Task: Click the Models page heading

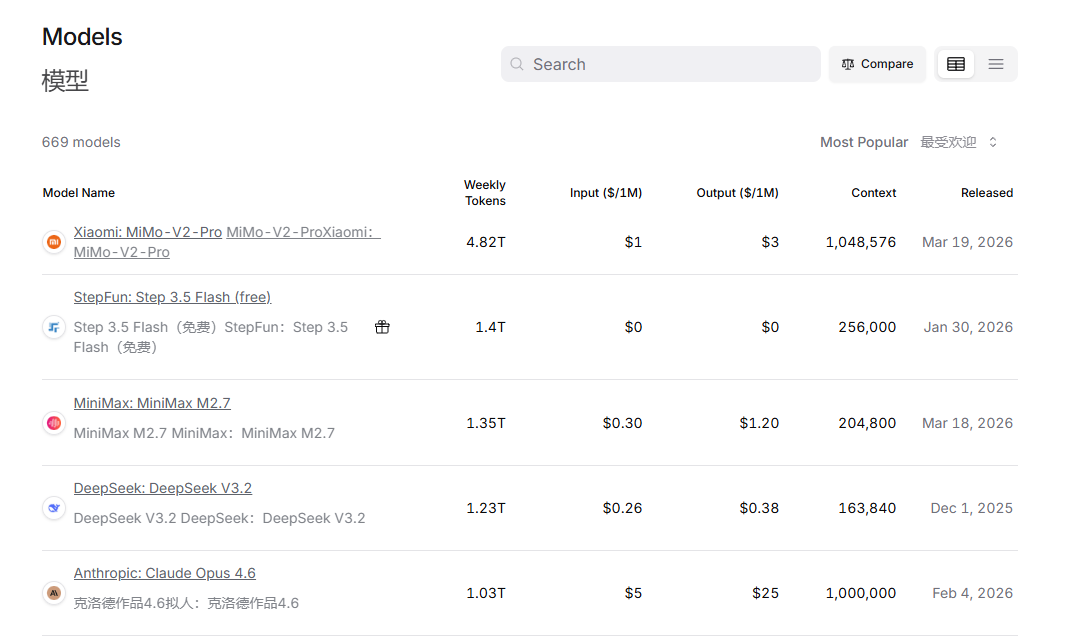Action: click(82, 36)
